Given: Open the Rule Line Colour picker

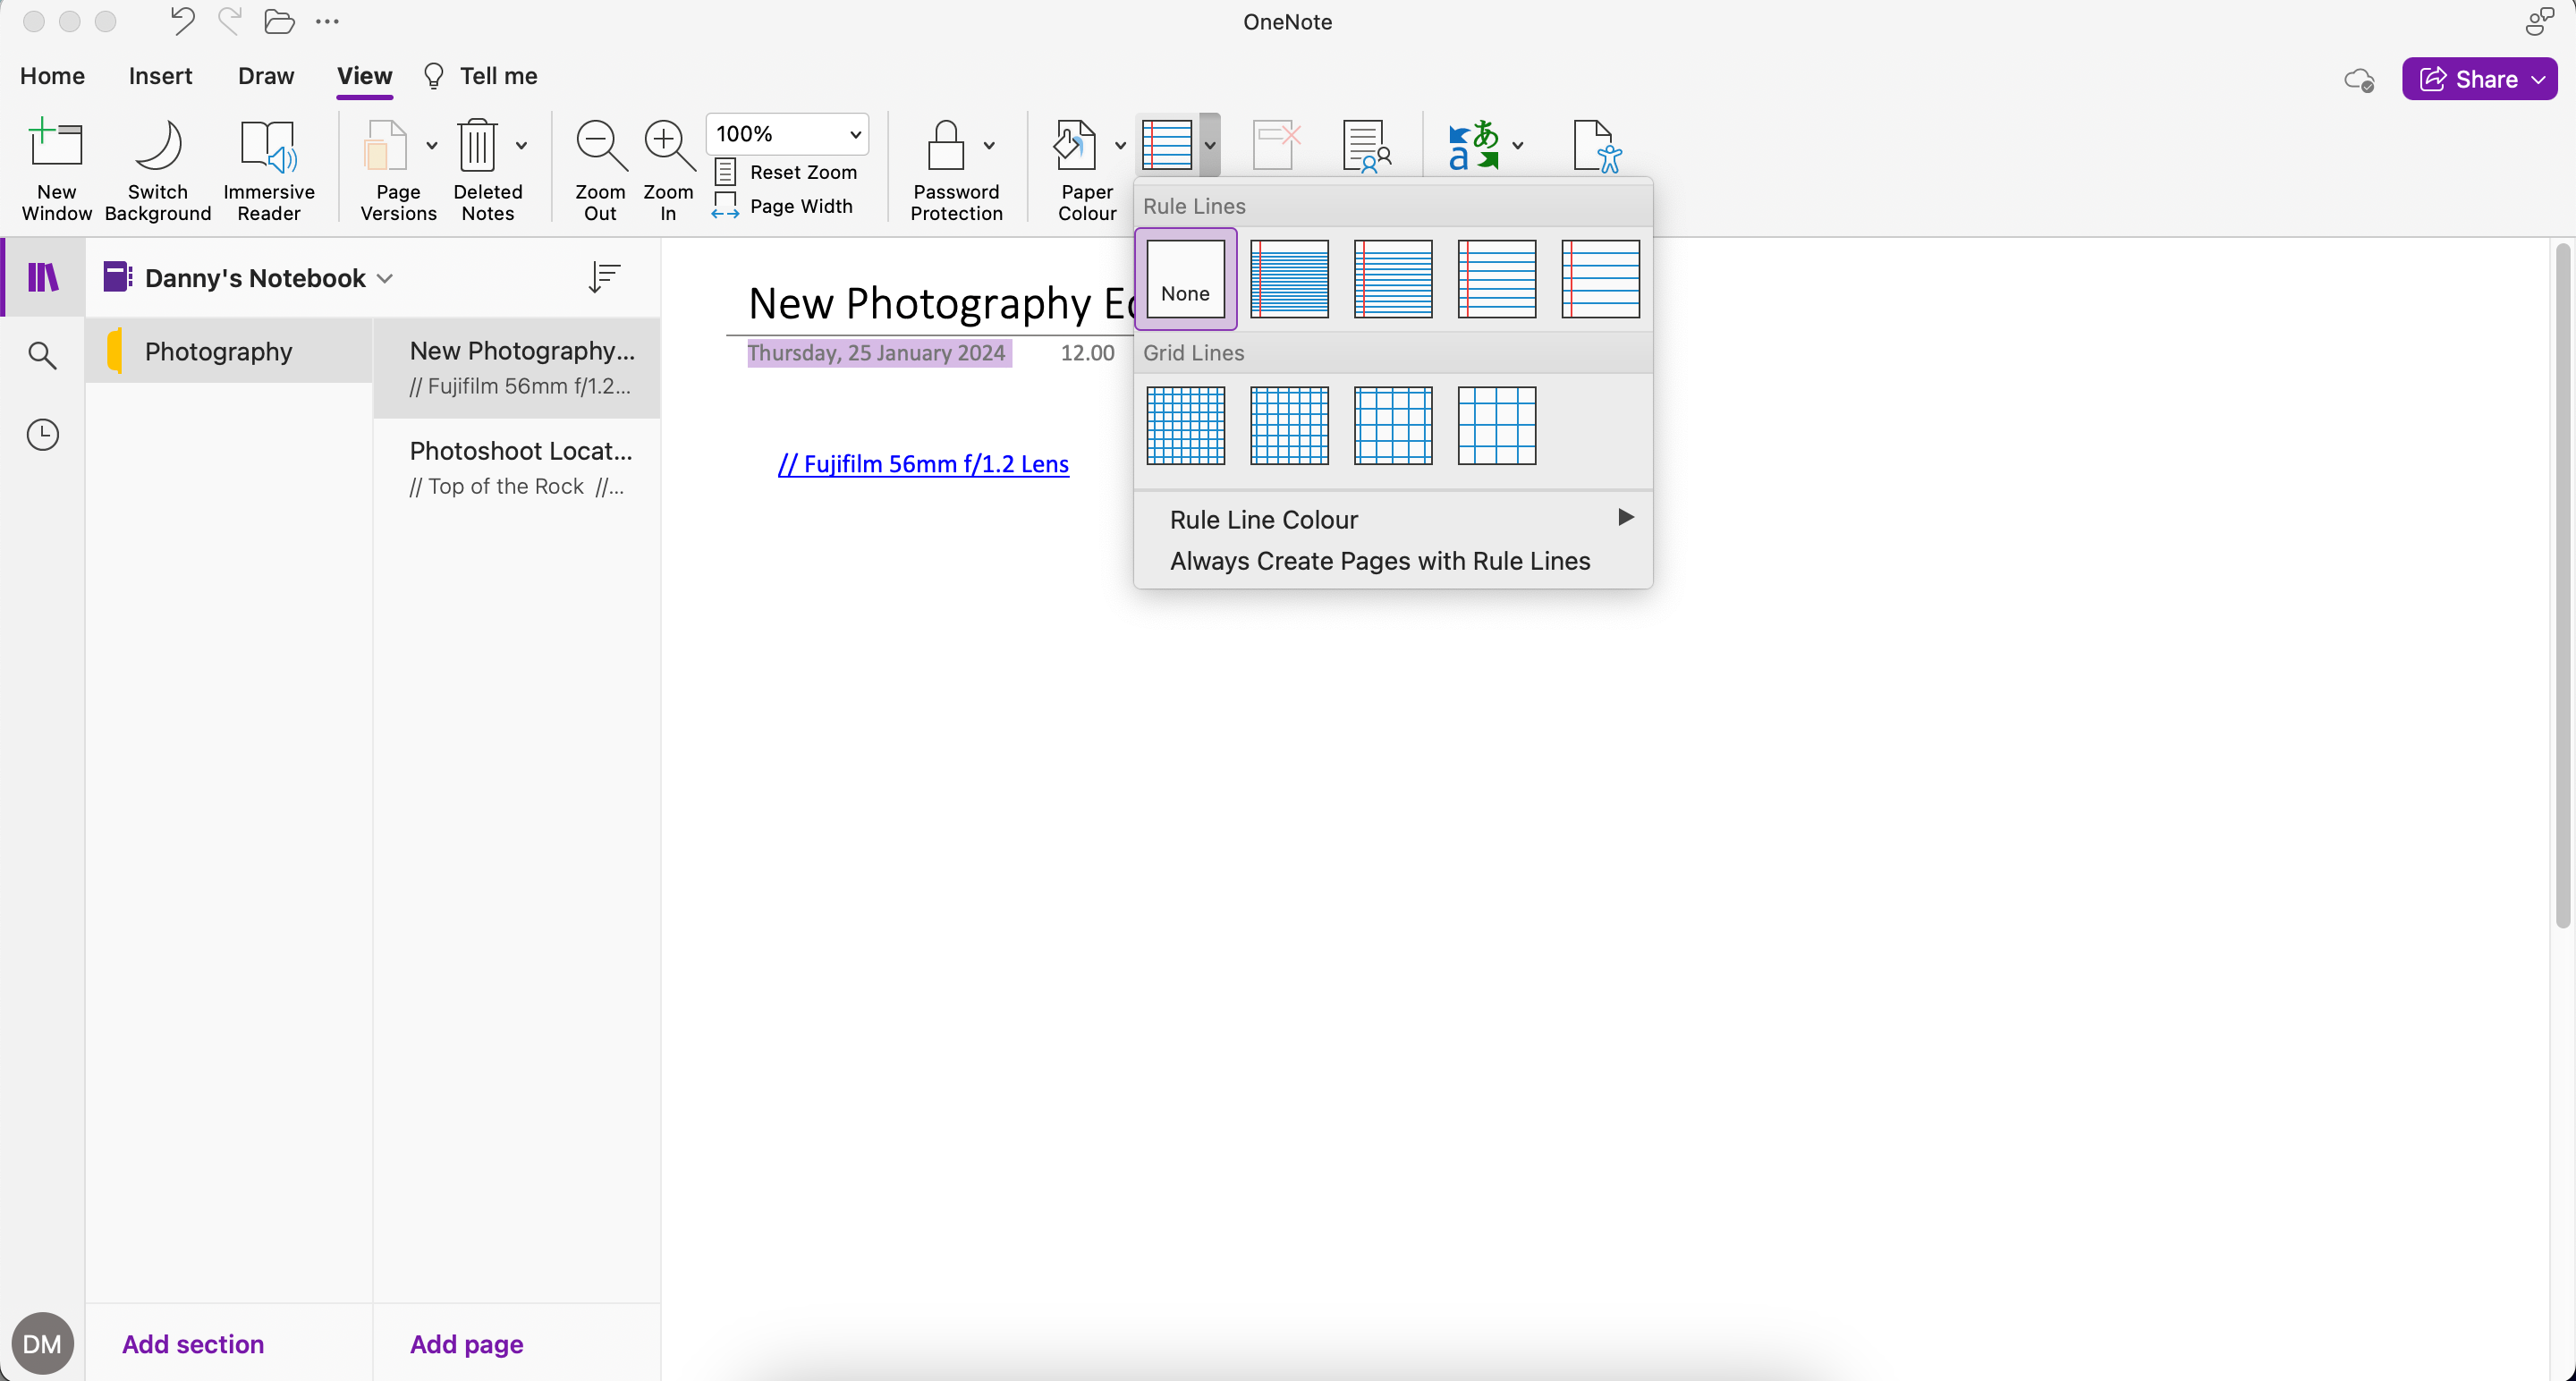Looking at the screenshot, I should 1263,519.
